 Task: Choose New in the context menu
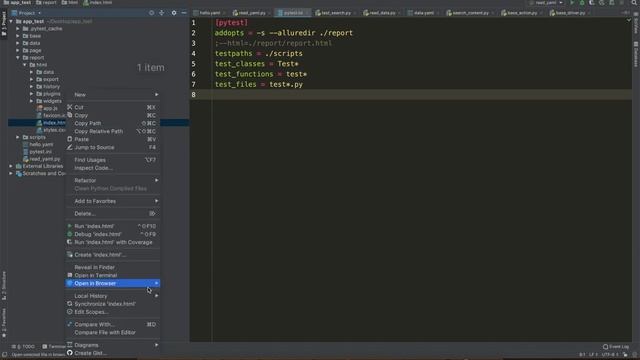[x=113, y=95]
